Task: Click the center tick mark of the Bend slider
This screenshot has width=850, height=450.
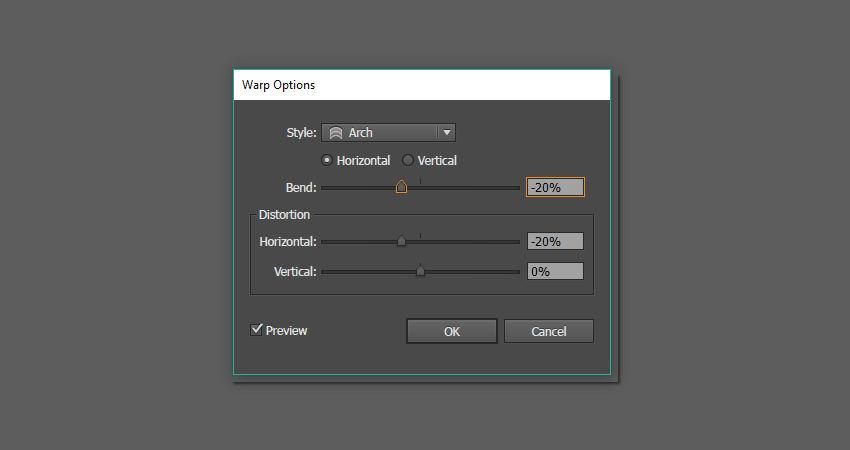Action: click(x=420, y=181)
